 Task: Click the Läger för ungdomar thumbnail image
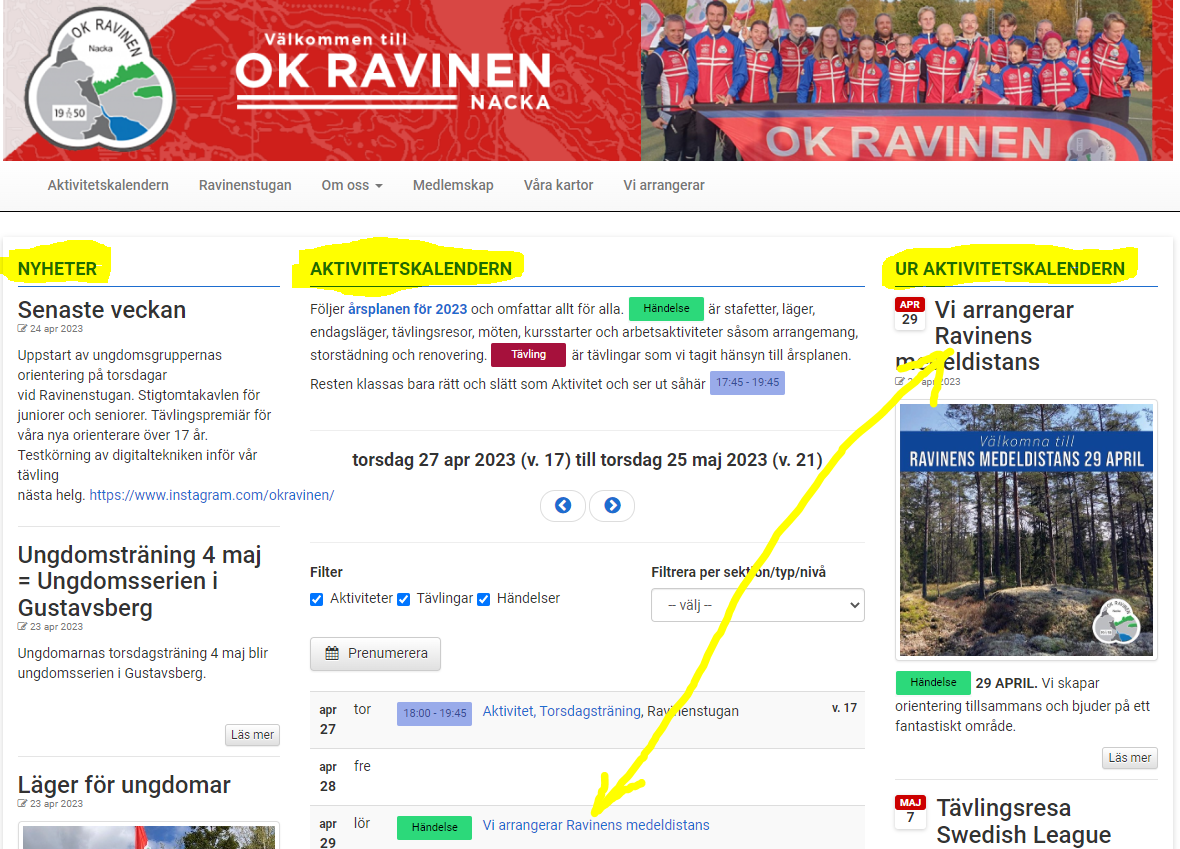click(149, 835)
